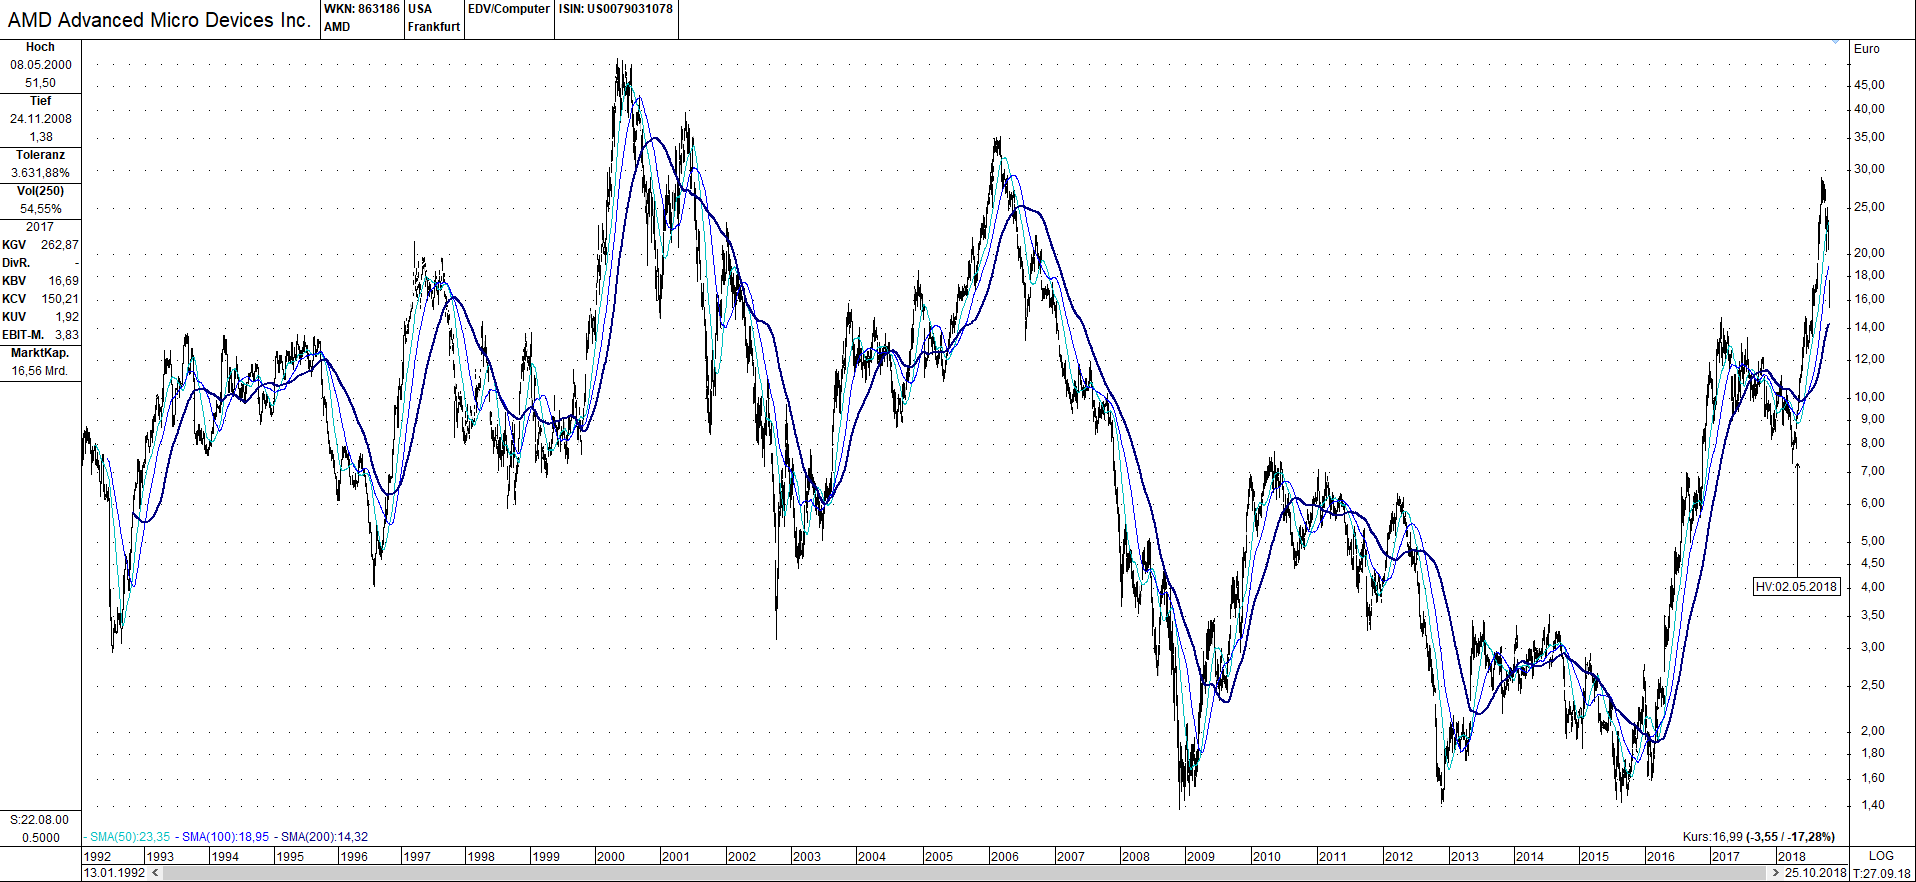Click the T:27.09.18 date label
The height and width of the screenshot is (882, 1916).
click(1882, 873)
